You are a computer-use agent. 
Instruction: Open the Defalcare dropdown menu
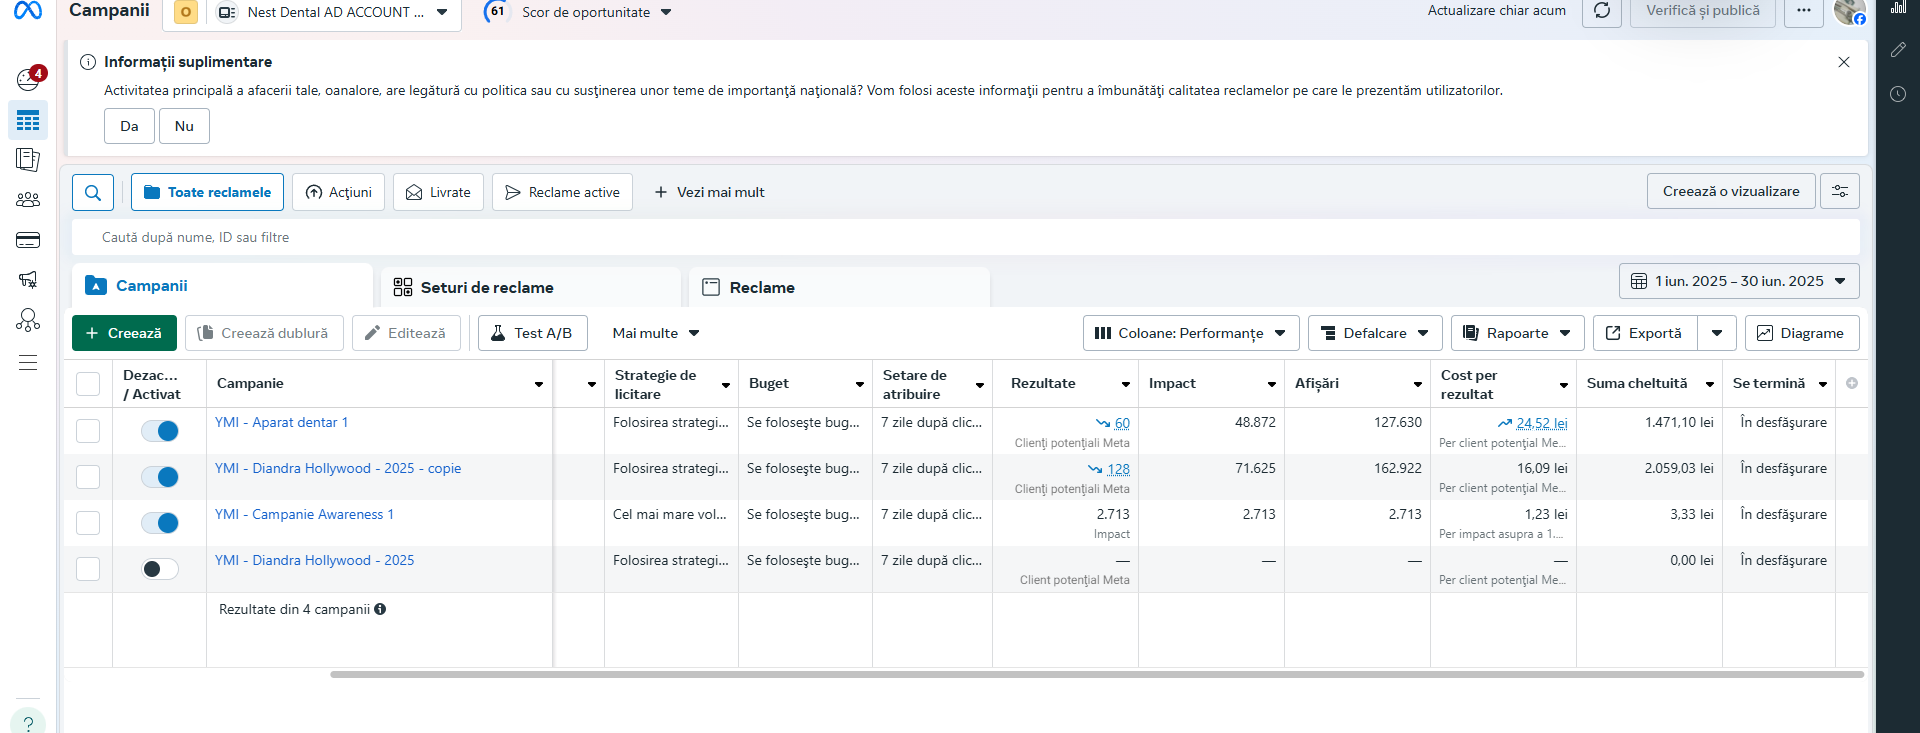1374,333
